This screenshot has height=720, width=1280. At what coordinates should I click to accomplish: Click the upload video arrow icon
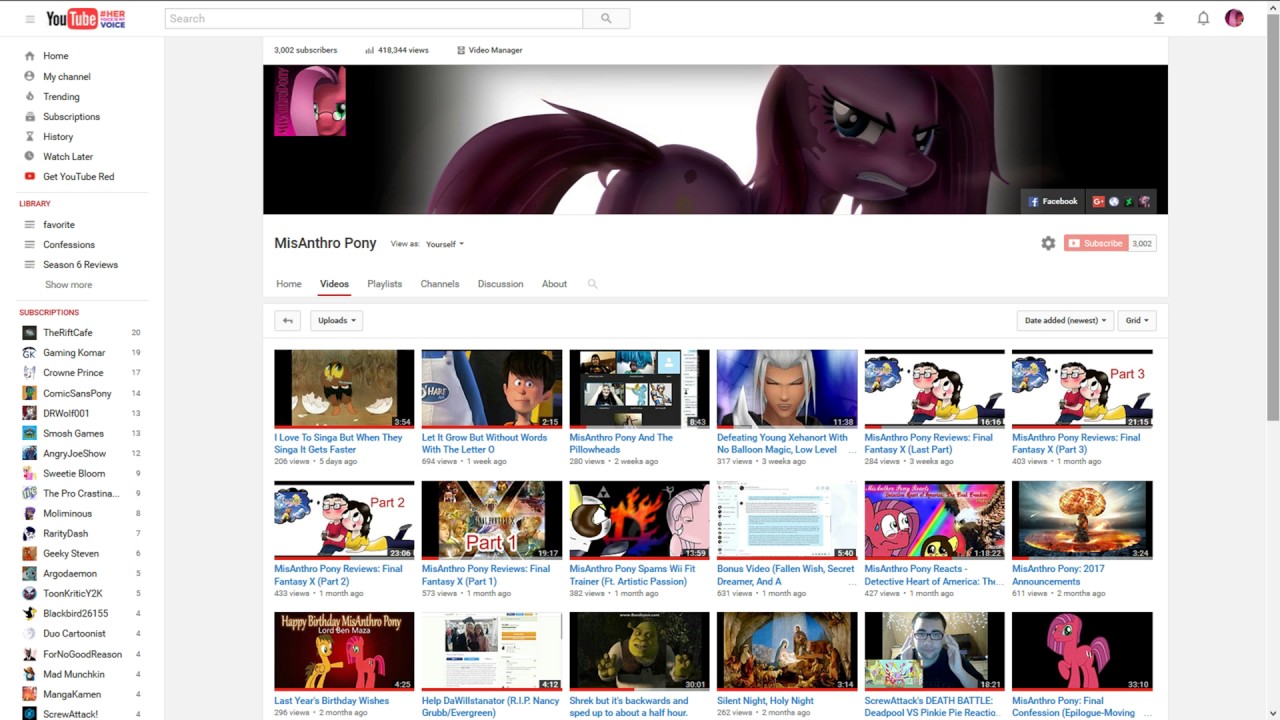click(1159, 18)
